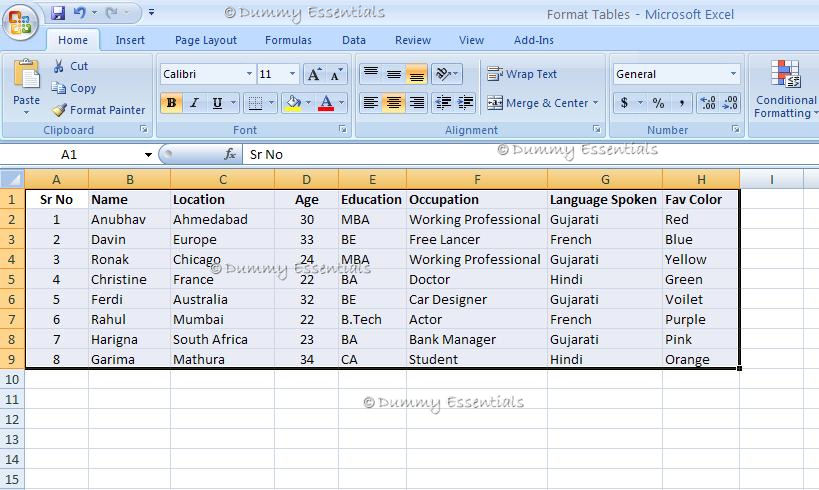Align text to the right
Image resolution: width=819 pixels, height=490 pixels.
point(417,103)
